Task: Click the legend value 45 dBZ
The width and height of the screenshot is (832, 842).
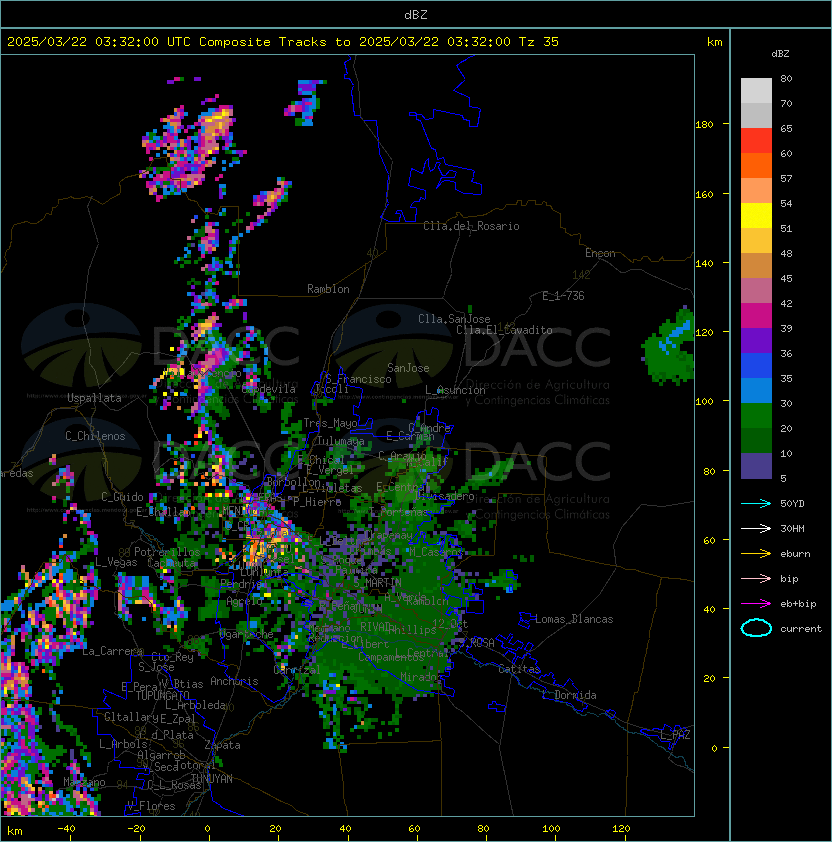Action: point(786,278)
